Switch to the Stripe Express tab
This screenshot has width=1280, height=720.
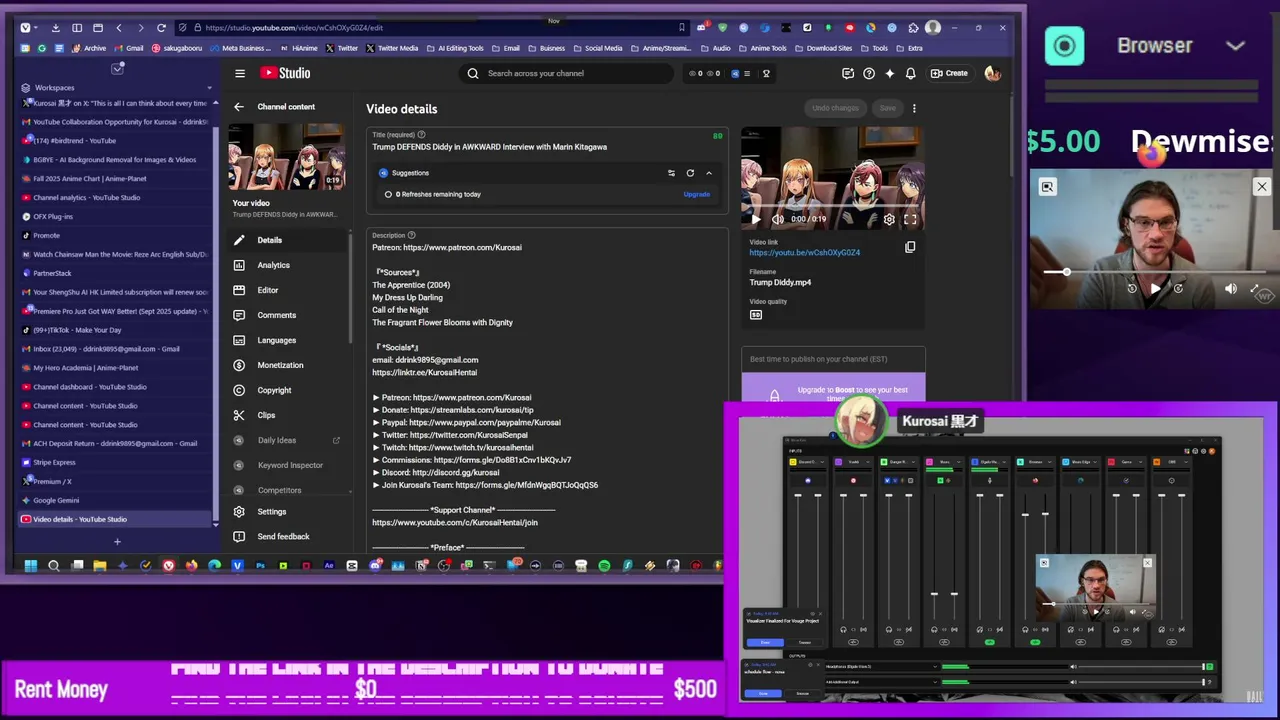click(115, 462)
